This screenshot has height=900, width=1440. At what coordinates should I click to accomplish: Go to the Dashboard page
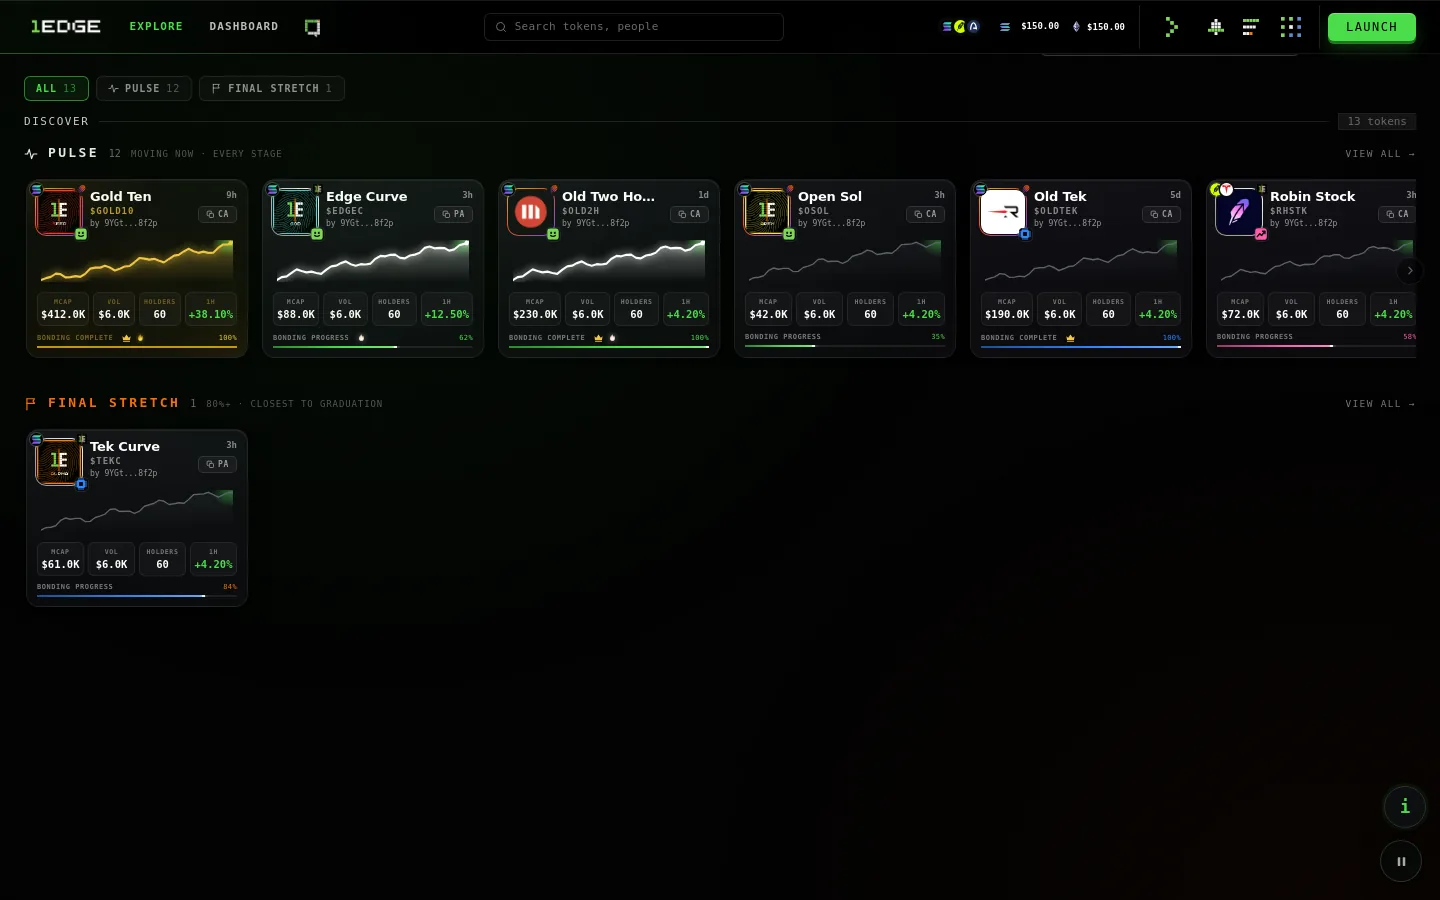[x=244, y=27]
